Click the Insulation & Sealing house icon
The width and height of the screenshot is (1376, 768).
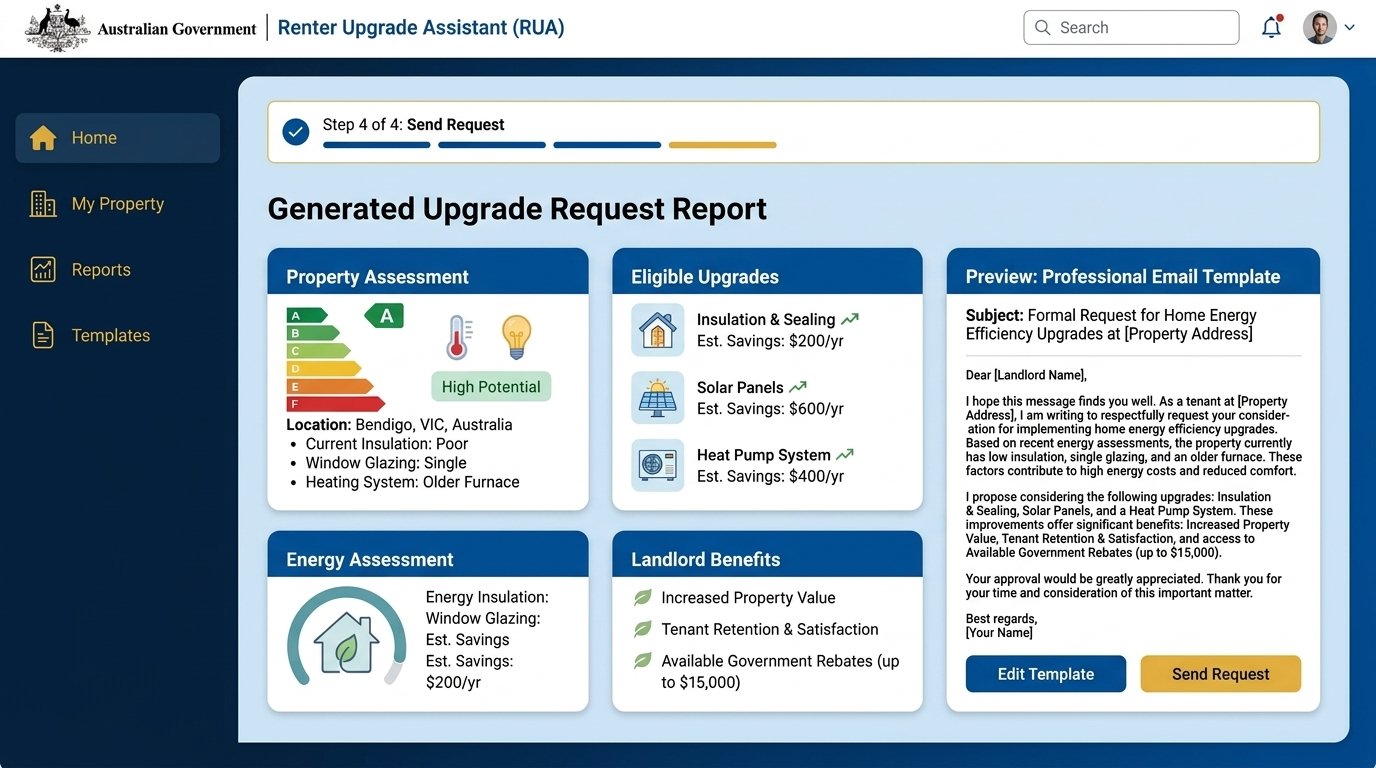658,330
